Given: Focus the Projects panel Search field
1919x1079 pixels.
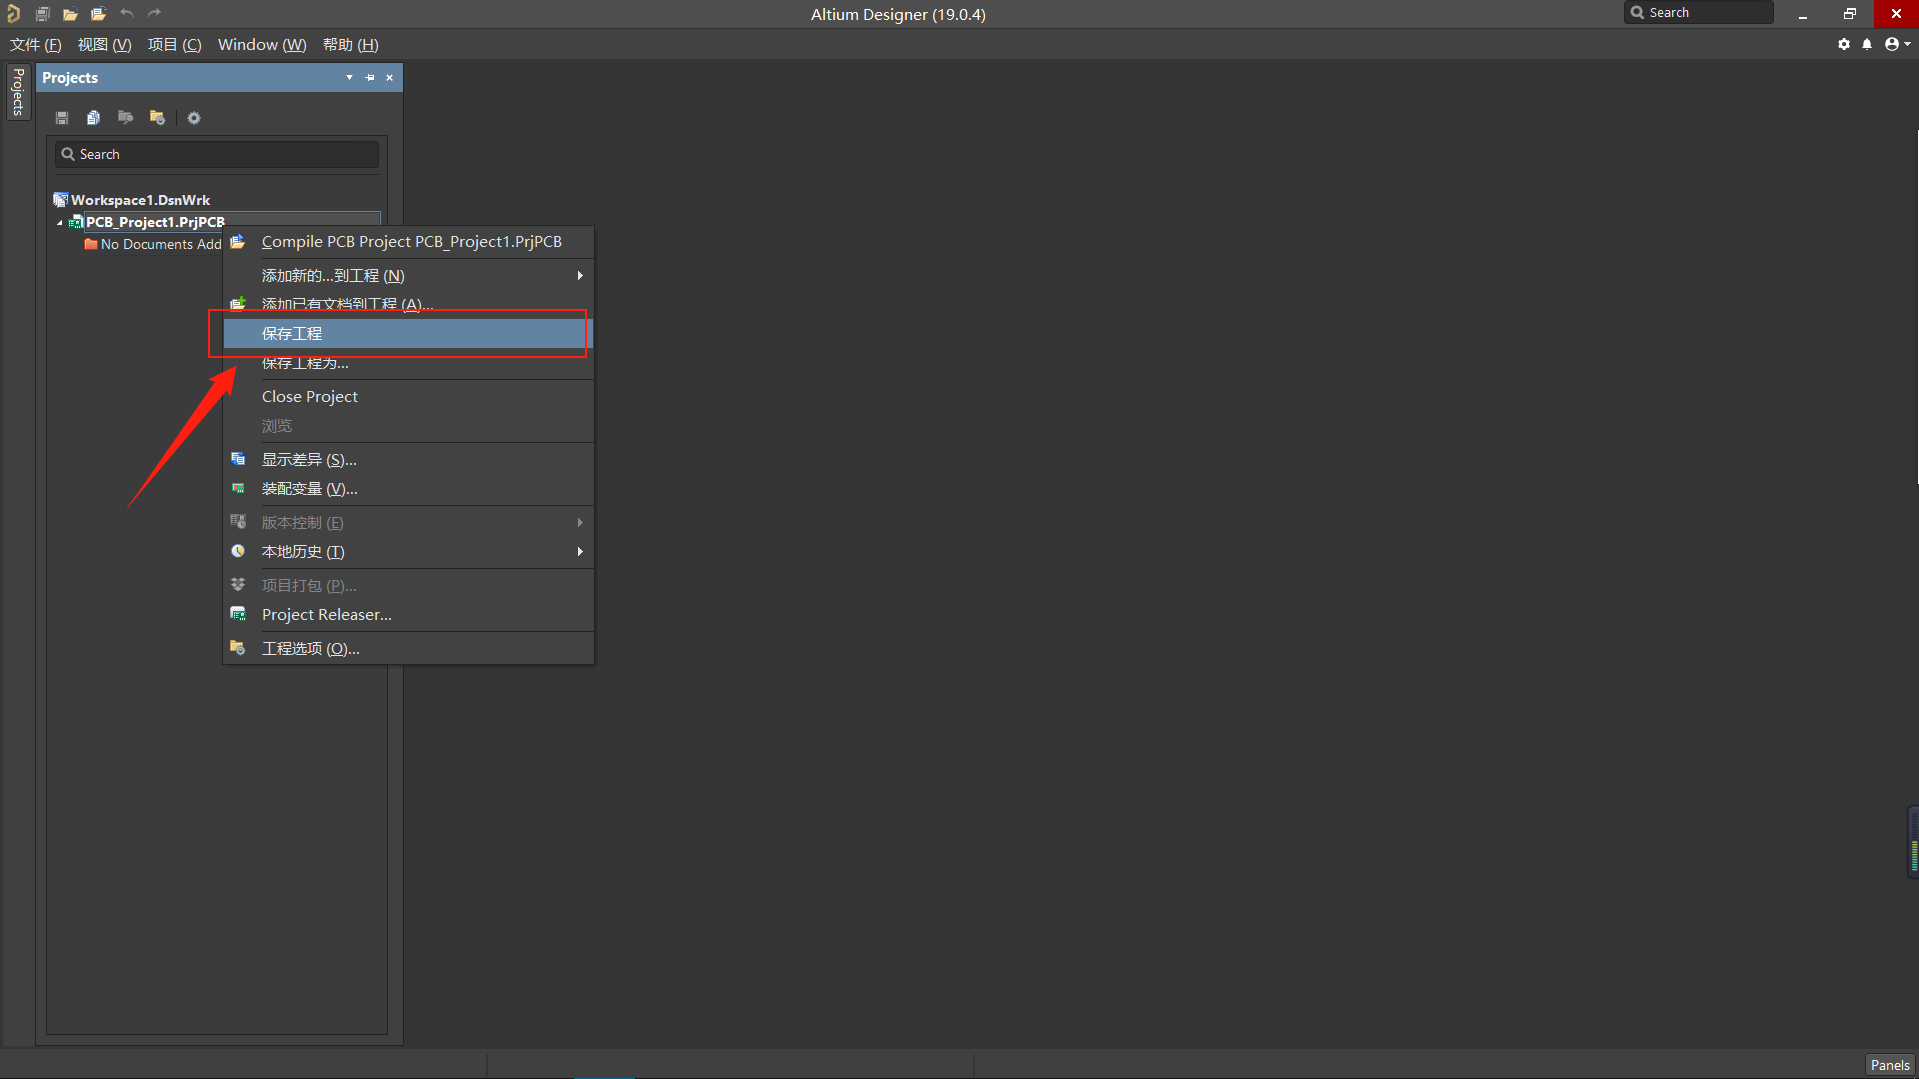Looking at the screenshot, I should 217,154.
